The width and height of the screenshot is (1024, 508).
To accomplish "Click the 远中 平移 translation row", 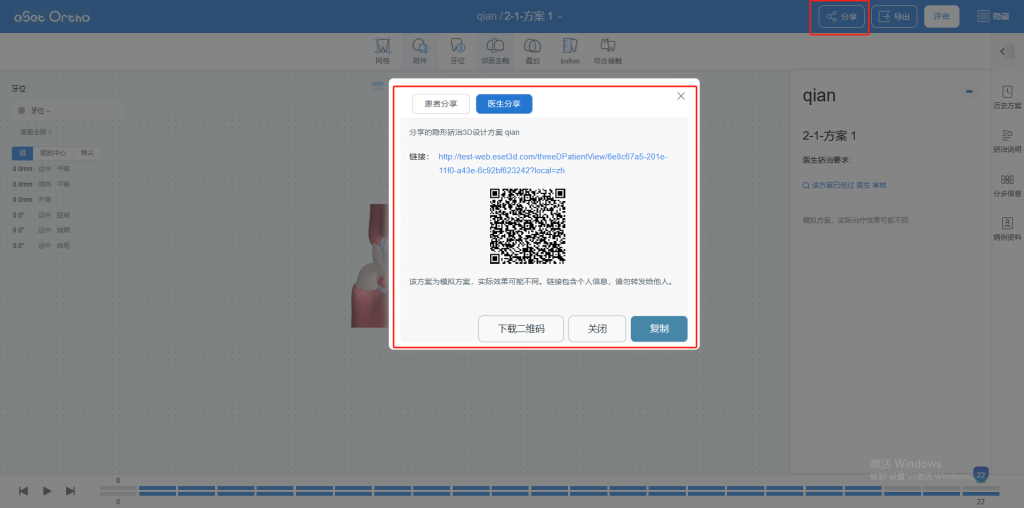I will tap(40, 168).
